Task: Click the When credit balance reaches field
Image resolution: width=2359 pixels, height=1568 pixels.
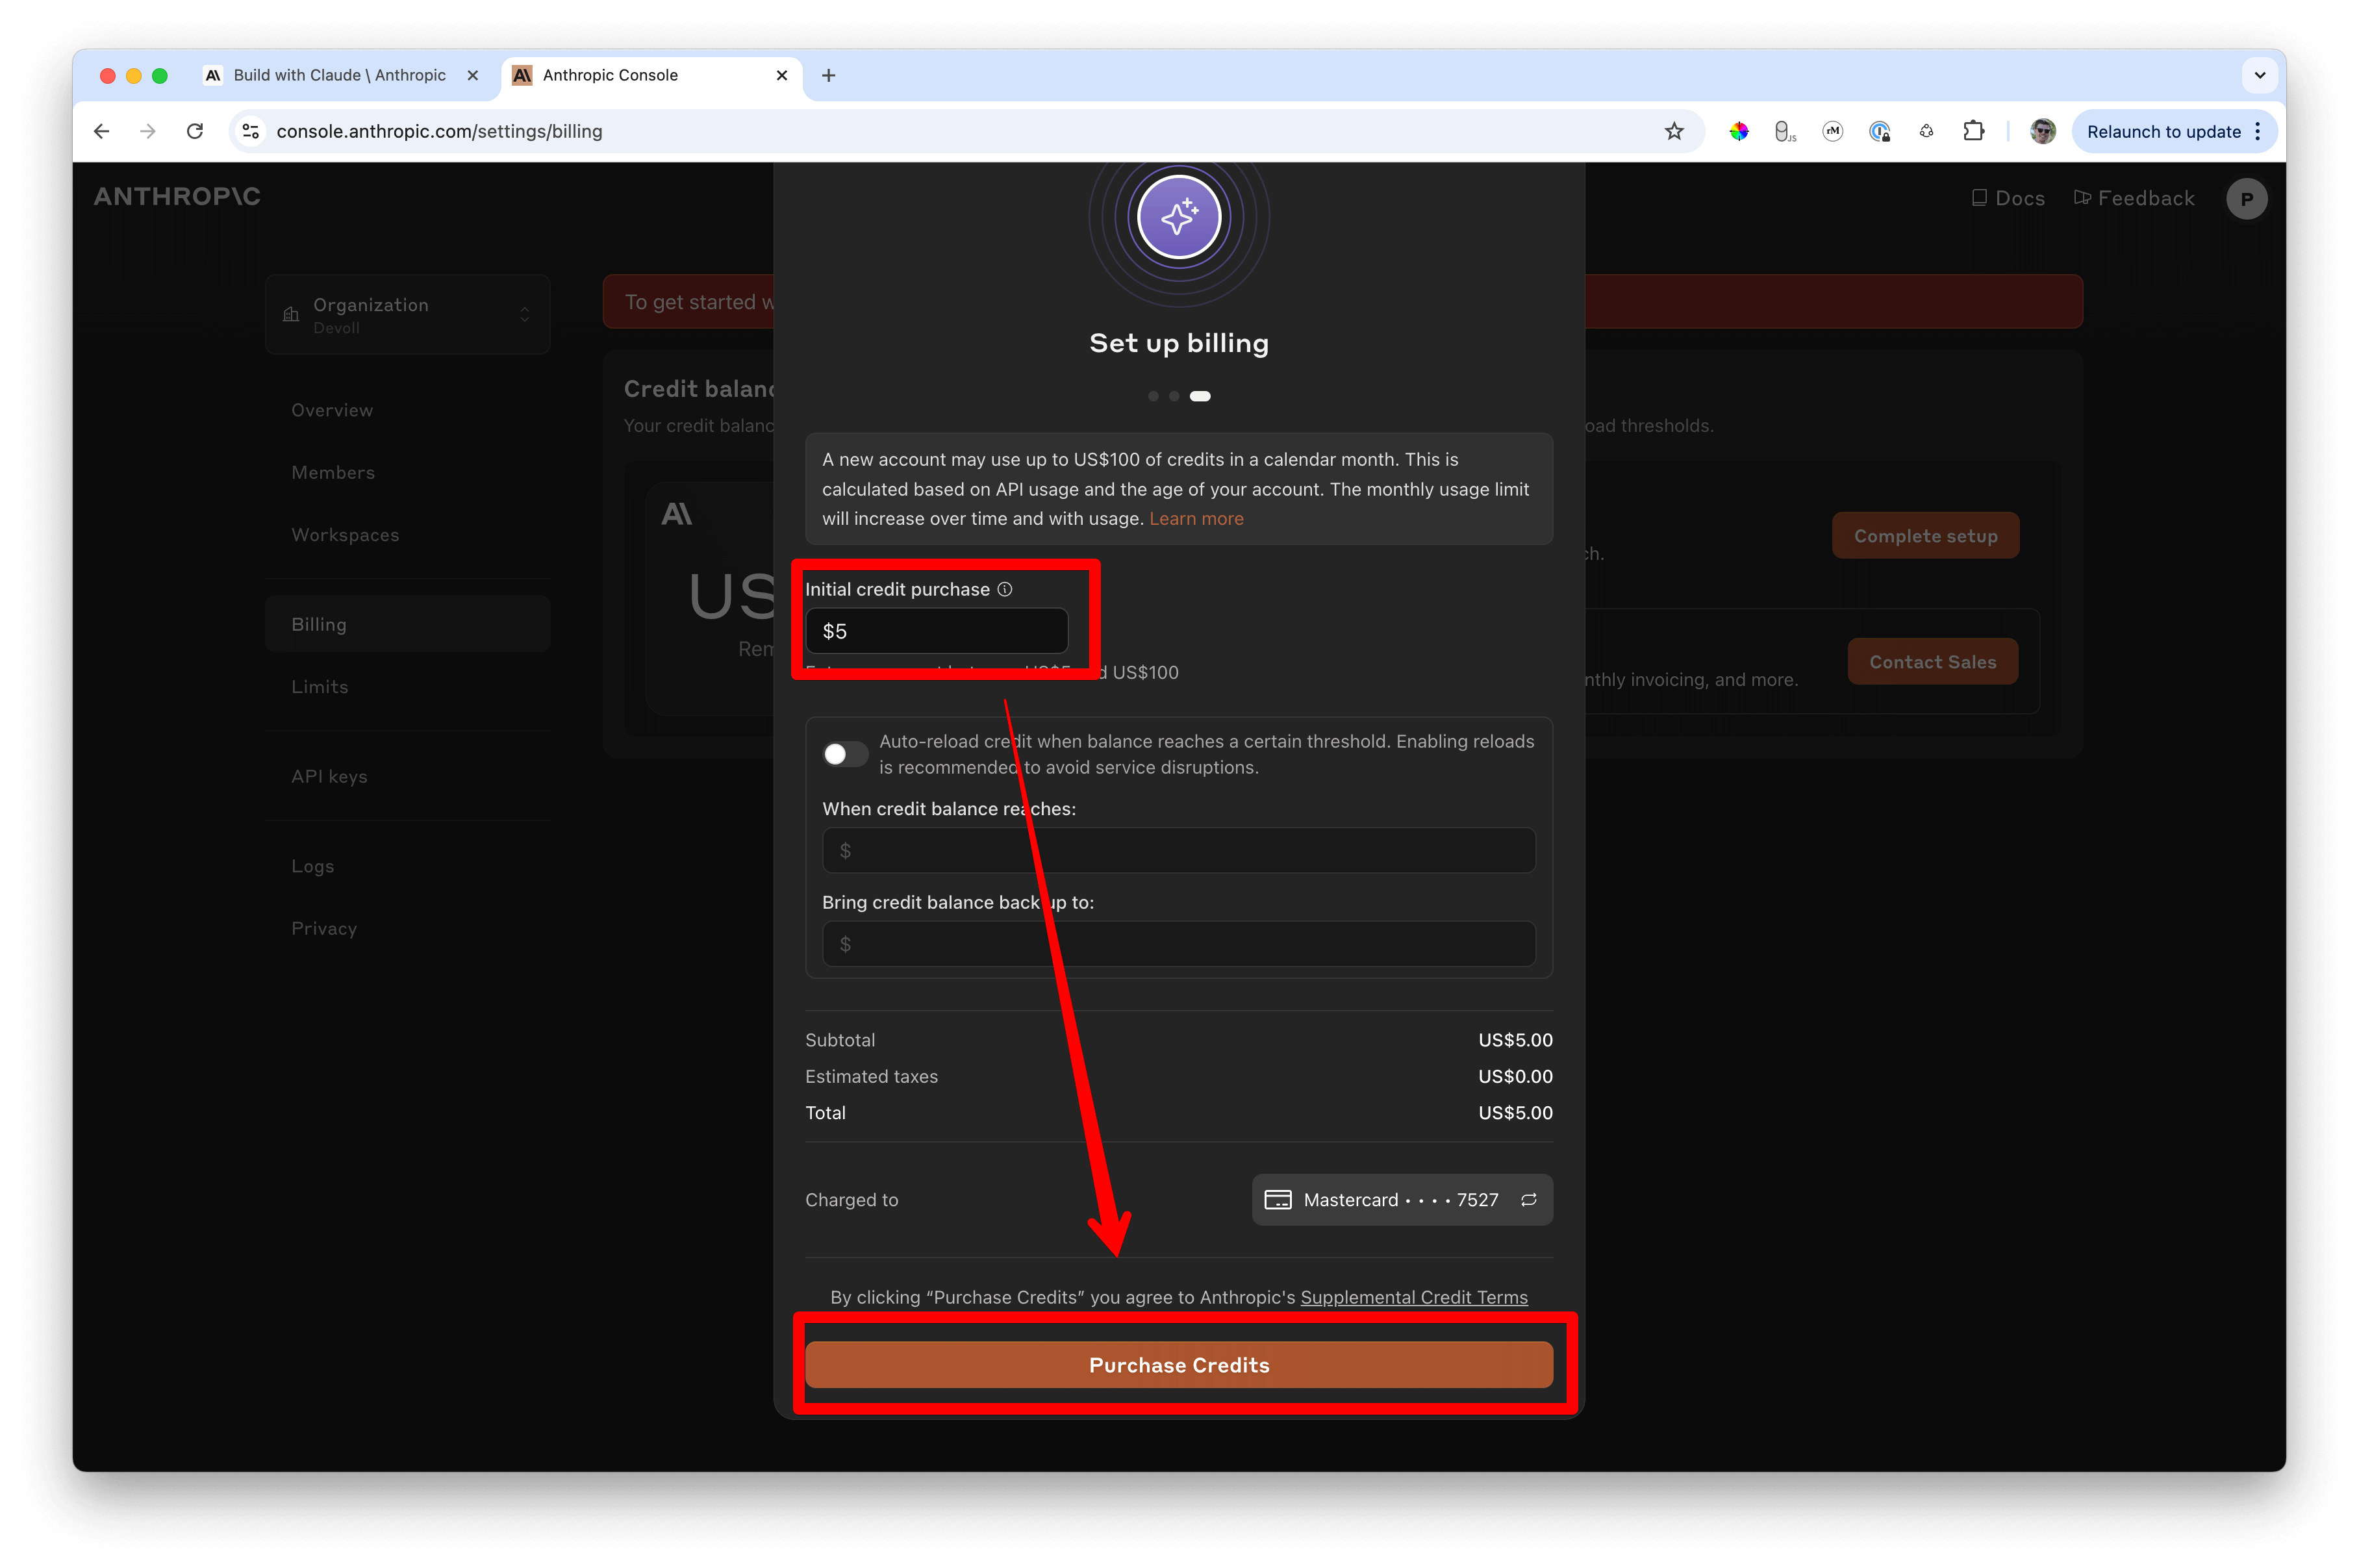Action: click(1178, 850)
